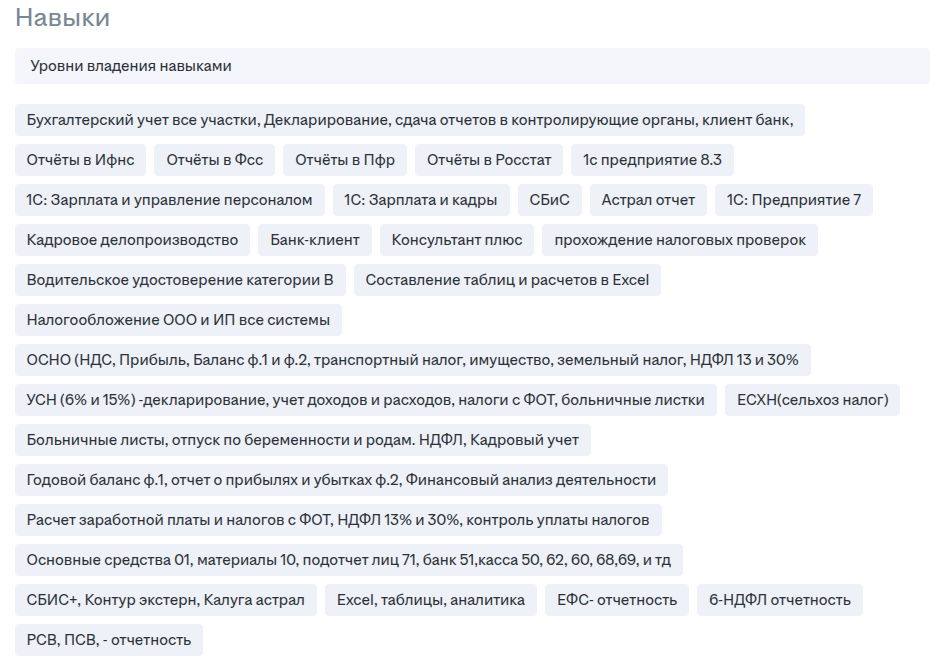Select the 'ЕСХН(сельхоз налог)' tag
936x668 pixels.
(x=812, y=400)
